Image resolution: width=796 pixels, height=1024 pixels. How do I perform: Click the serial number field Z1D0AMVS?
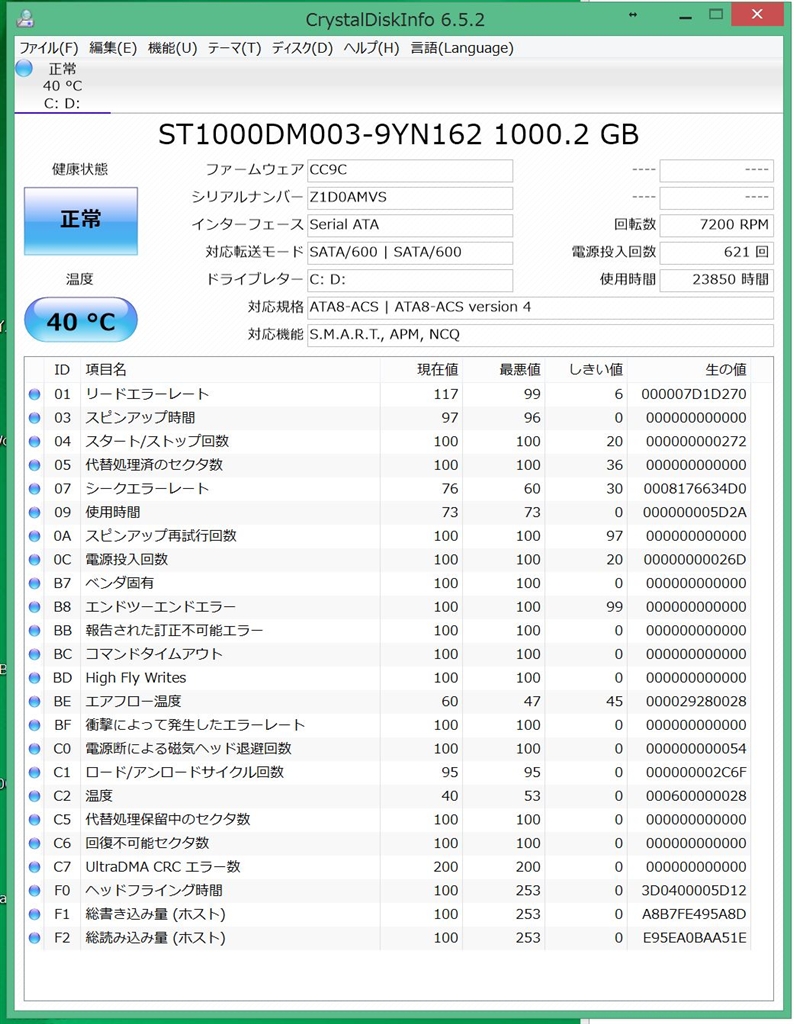coord(410,198)
